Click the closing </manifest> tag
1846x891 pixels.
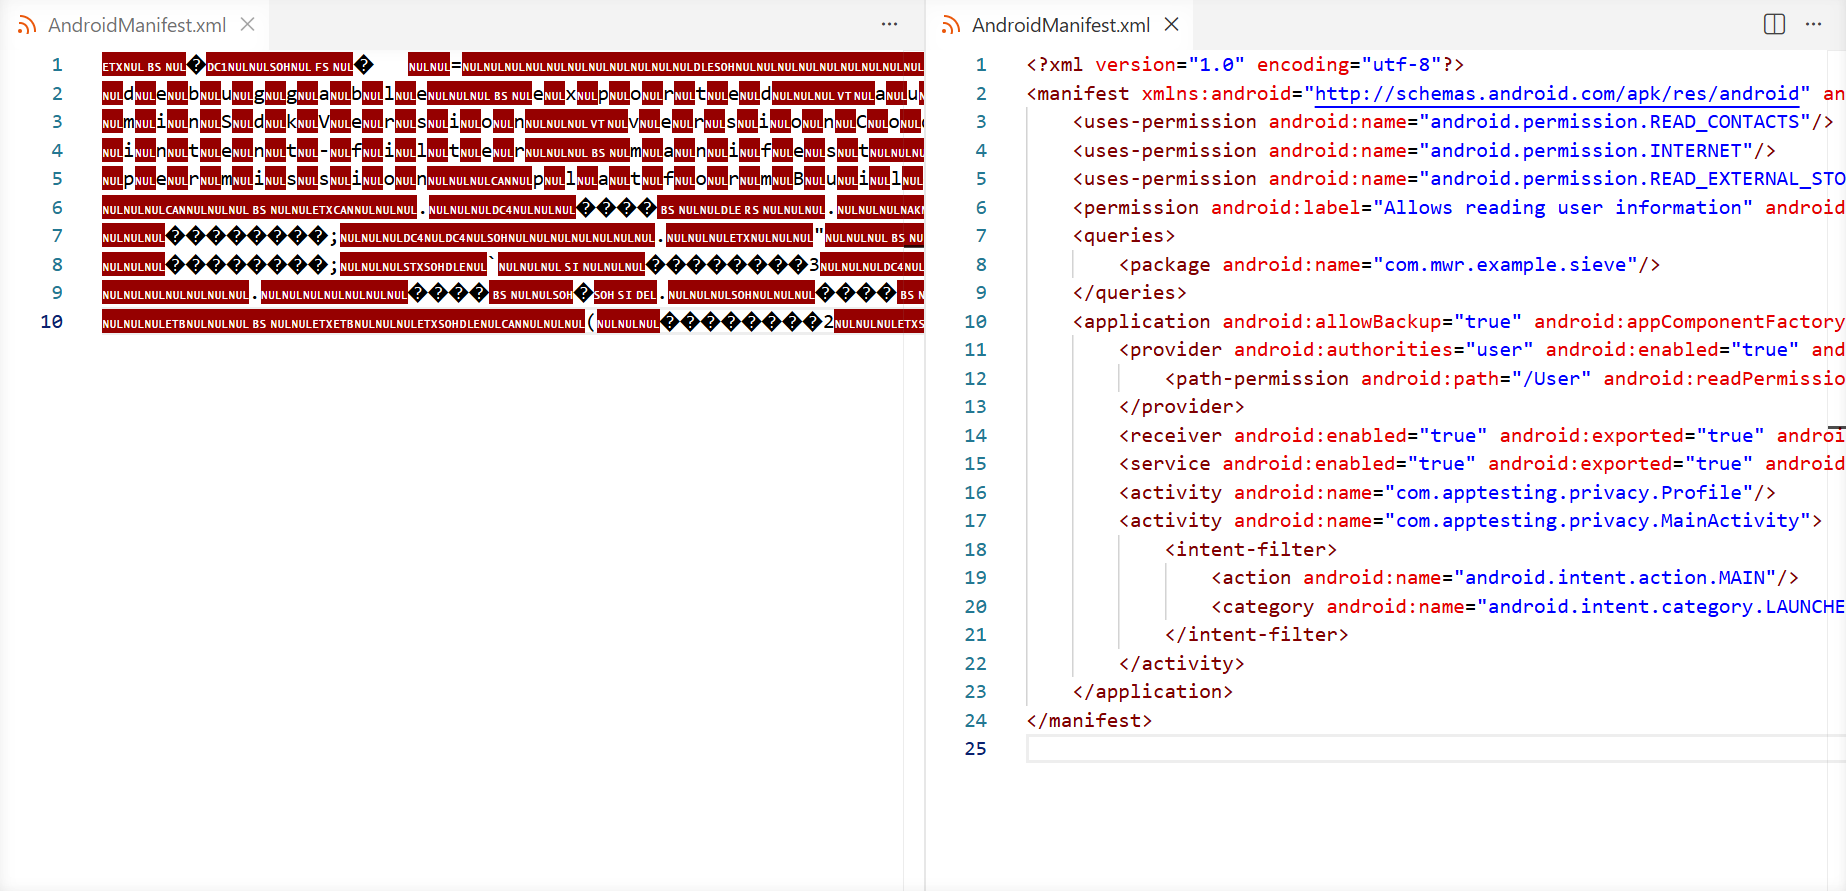tap(1089, 720)
